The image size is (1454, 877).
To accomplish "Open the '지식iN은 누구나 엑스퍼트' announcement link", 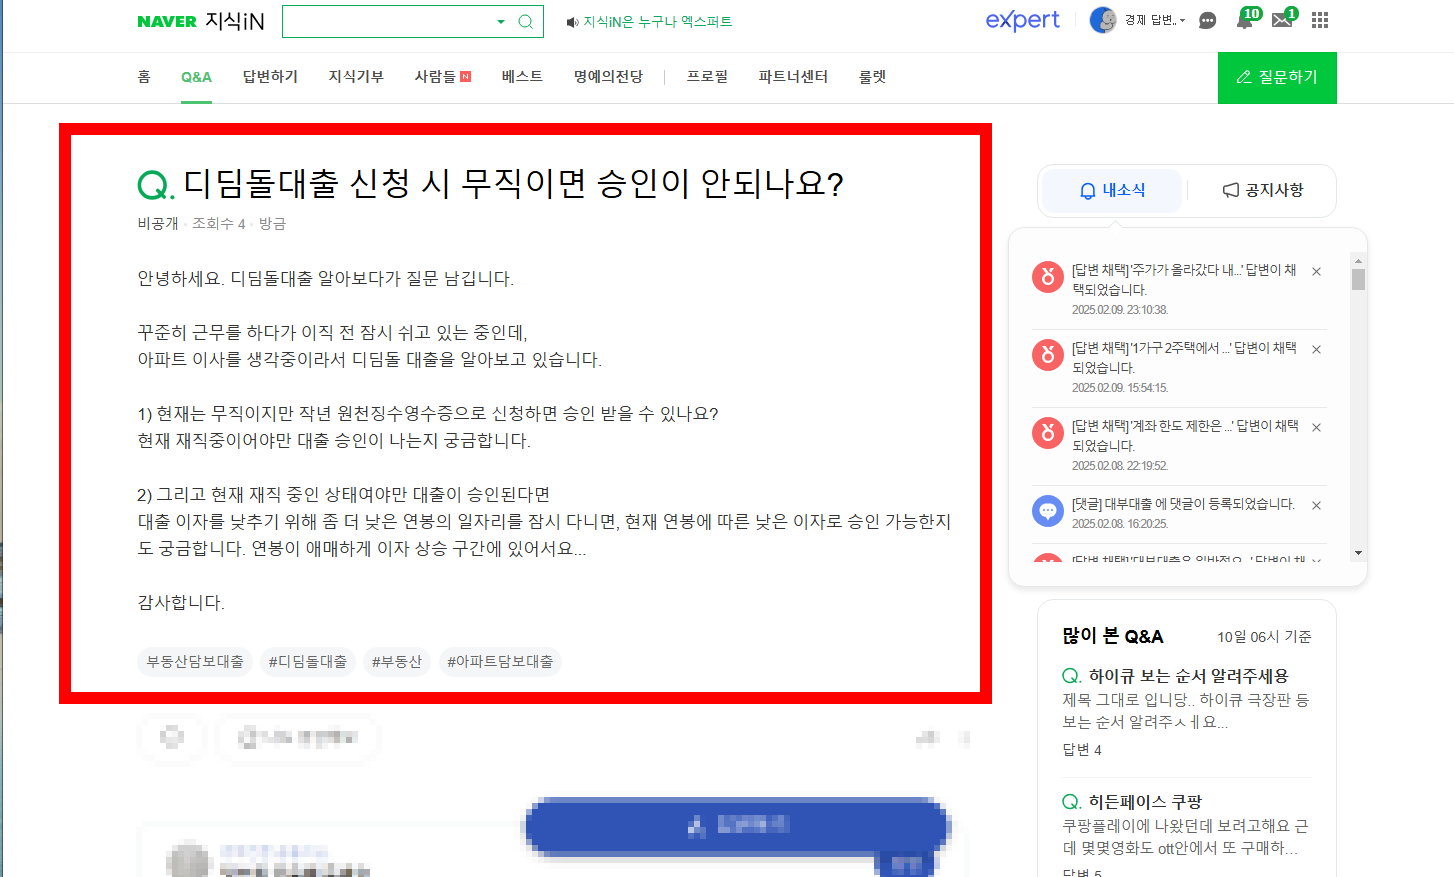I will point(657,22).
